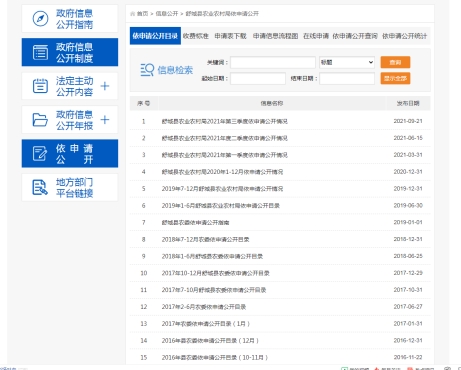Click date 2019-01-01 in row 7
Screen dimensions: 461x370
tap(408, 222)
